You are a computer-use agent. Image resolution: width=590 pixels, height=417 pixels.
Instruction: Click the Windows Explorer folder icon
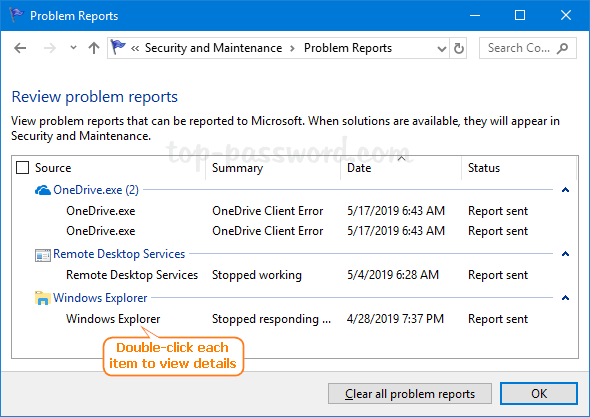tap(43, 298)
